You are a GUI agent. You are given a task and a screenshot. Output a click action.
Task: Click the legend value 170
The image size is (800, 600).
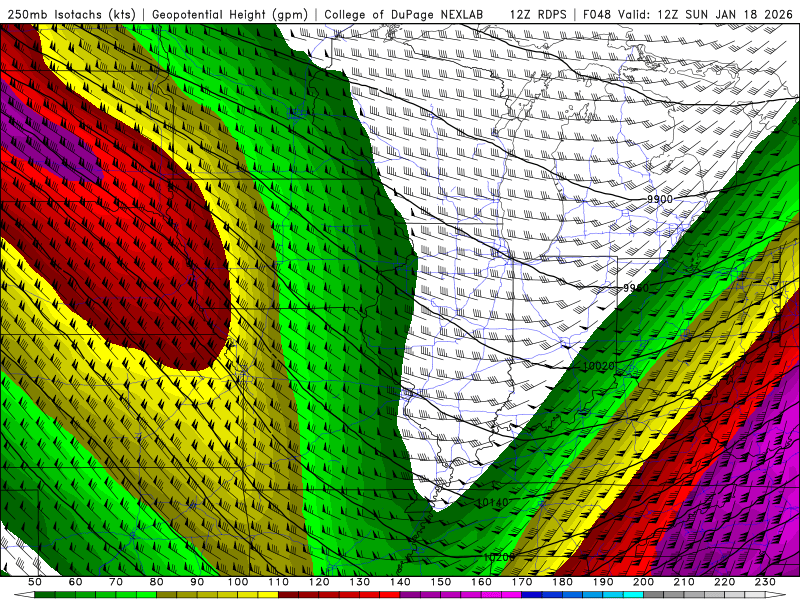(x=522, y=582)
